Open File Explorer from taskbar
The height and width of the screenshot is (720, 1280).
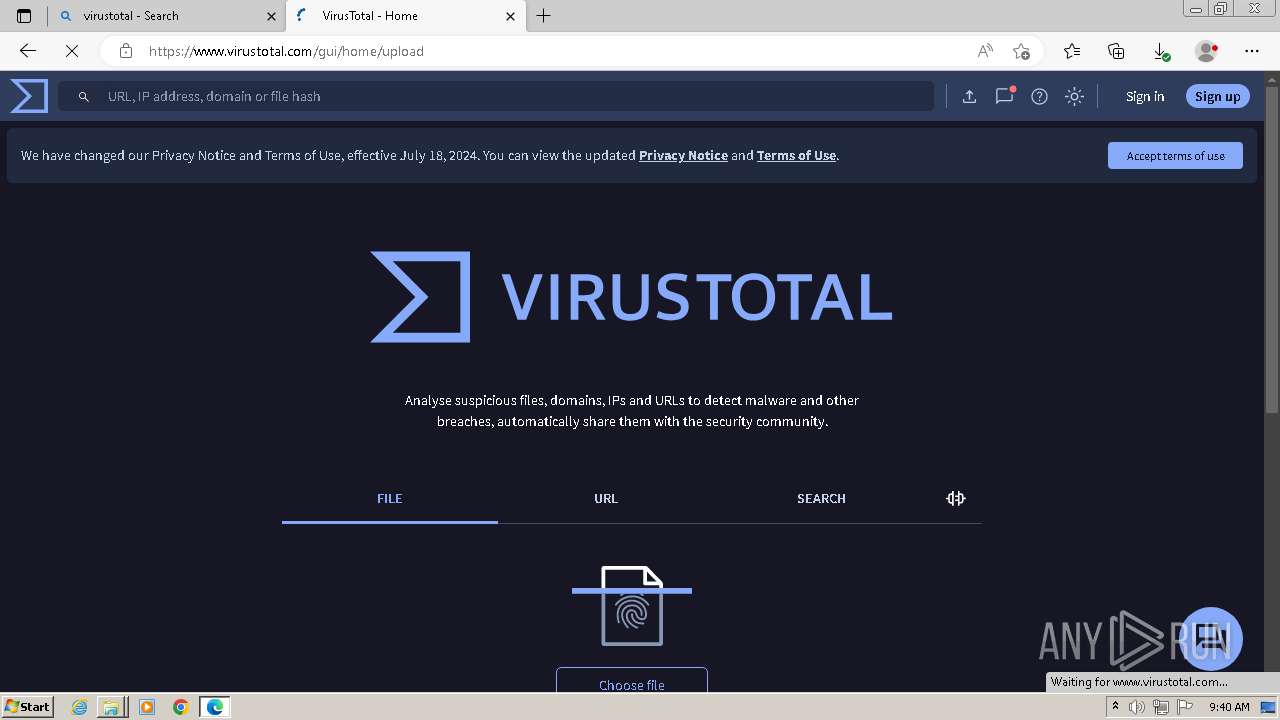pos(111,707)
